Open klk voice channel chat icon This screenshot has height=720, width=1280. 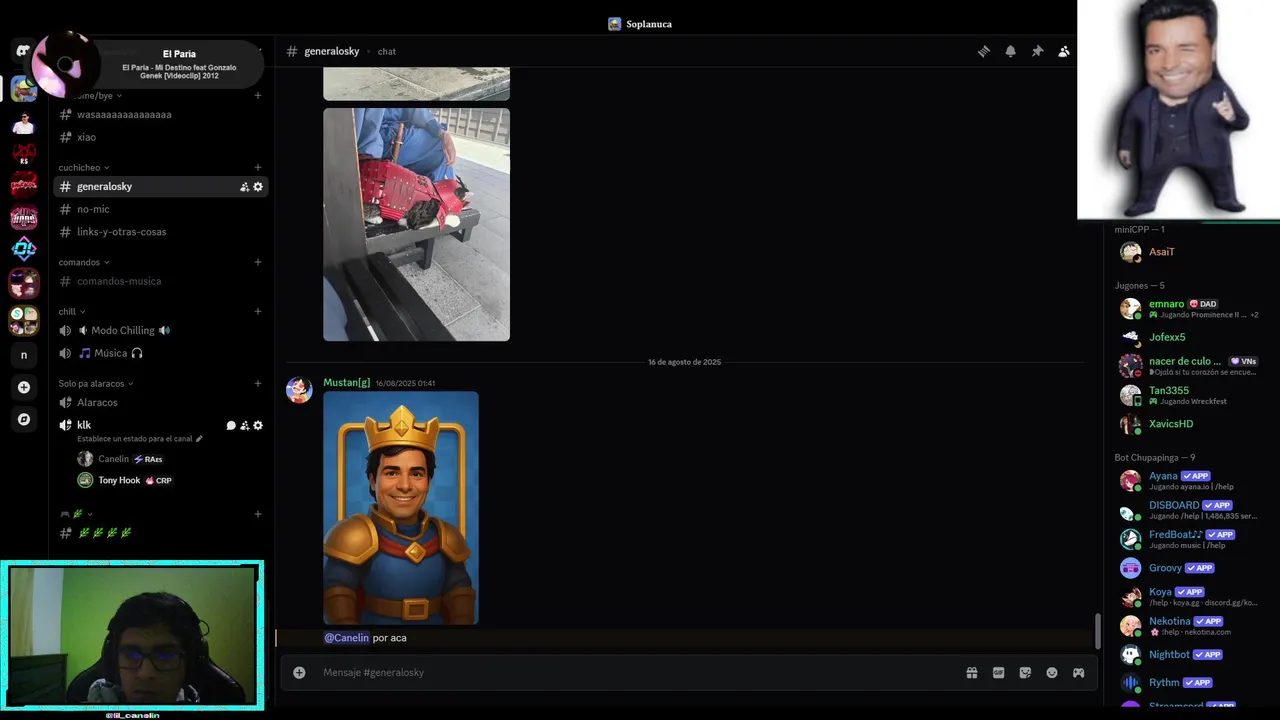(231, 425)
